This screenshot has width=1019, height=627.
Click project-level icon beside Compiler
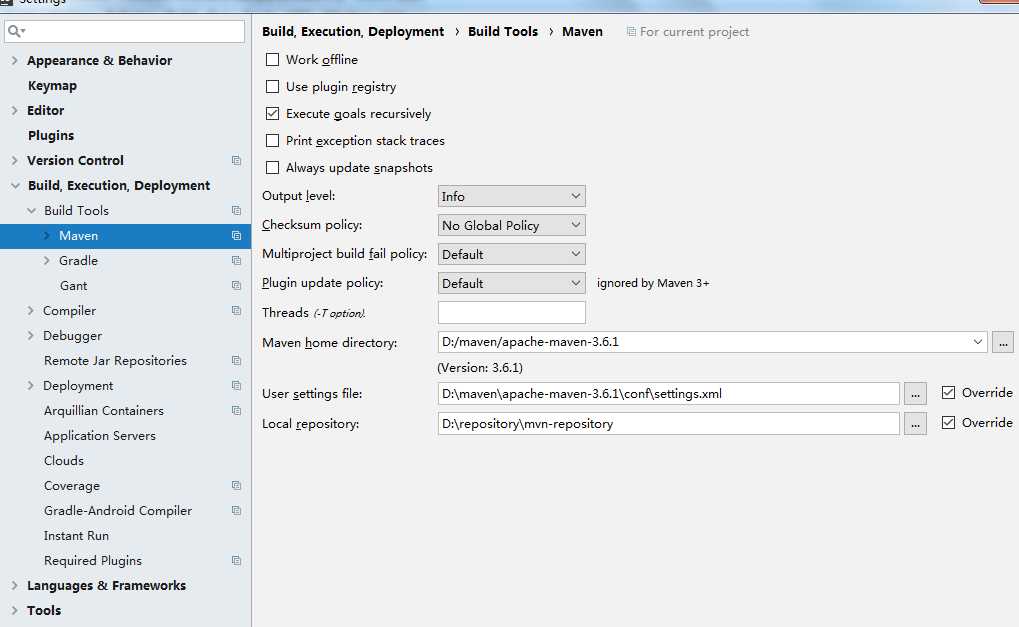pos(237,311)
